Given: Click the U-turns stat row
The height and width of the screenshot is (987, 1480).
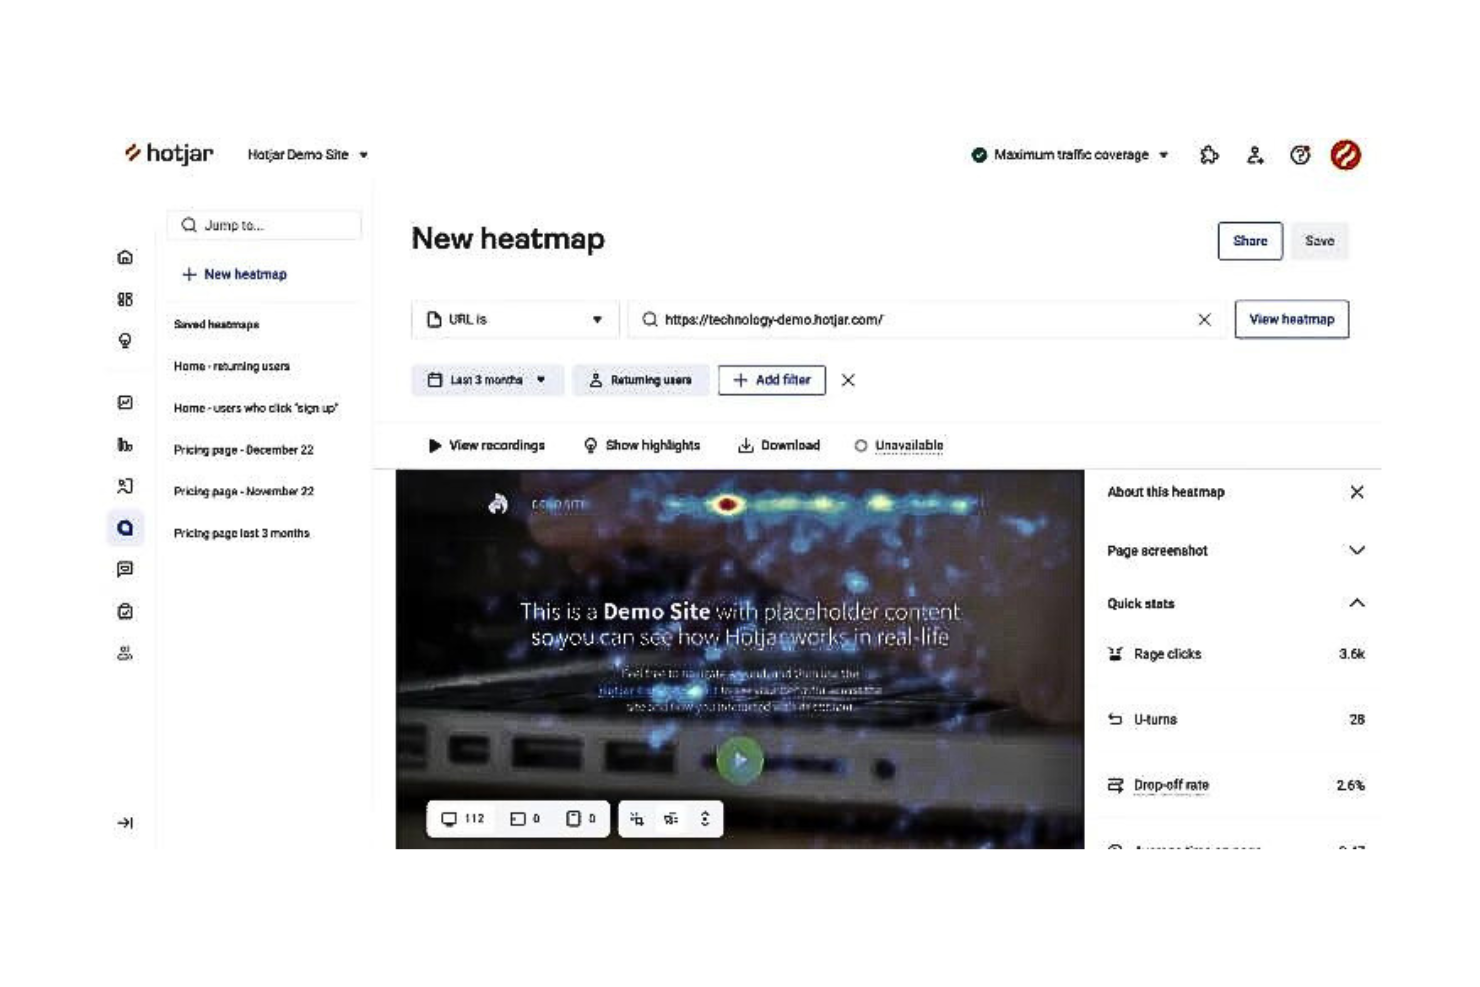Looking at the screenshot, I should [1236, 719].
